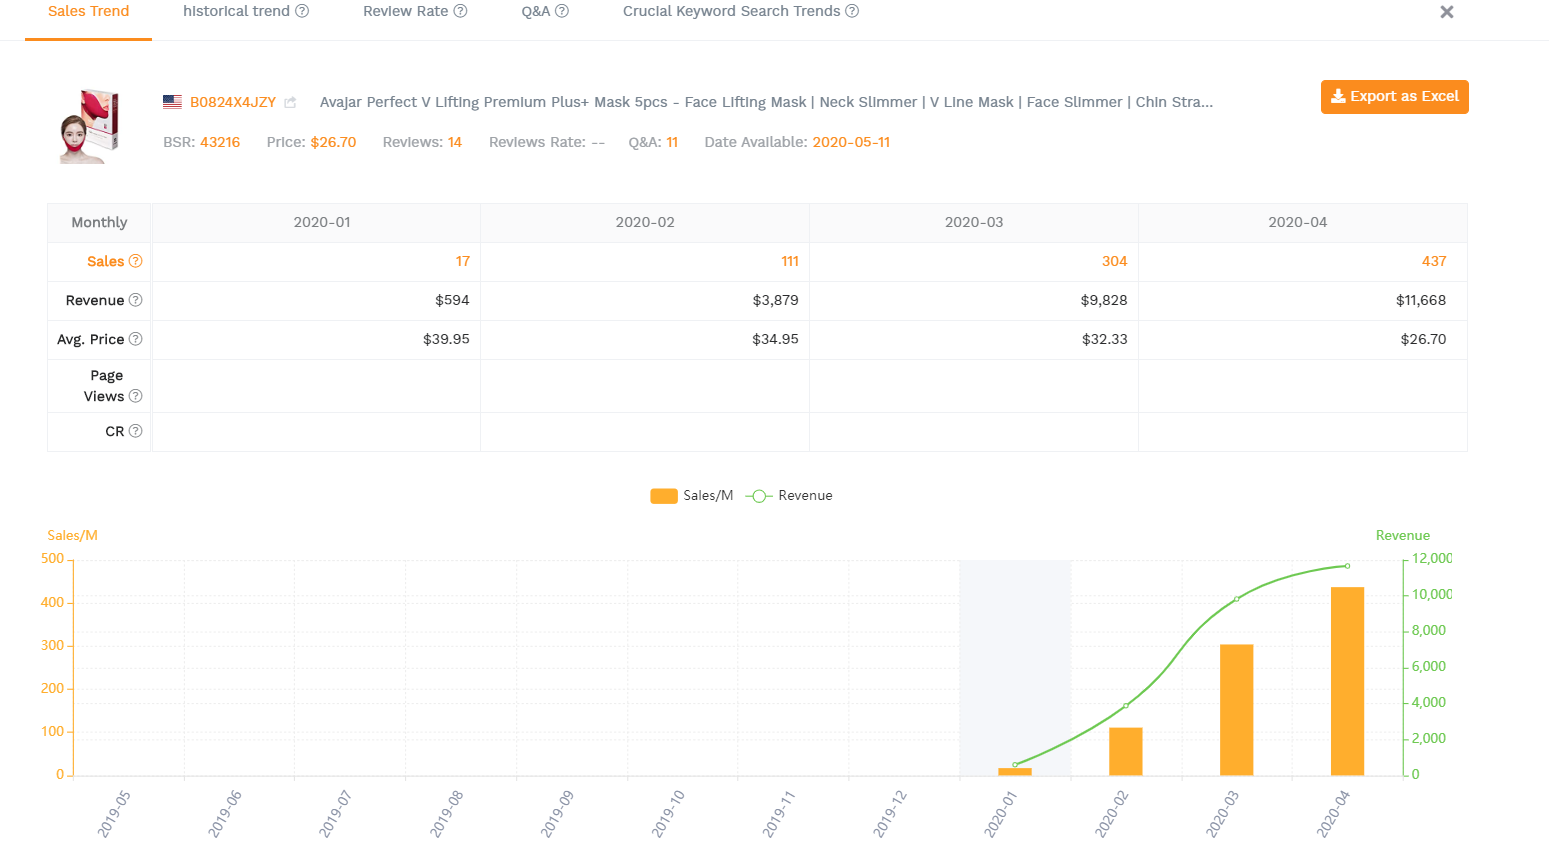The height and width of the screenshot is (845, 1549).
Task: Toggle Sales/M series in chart legend
Action: coord(691,496)
